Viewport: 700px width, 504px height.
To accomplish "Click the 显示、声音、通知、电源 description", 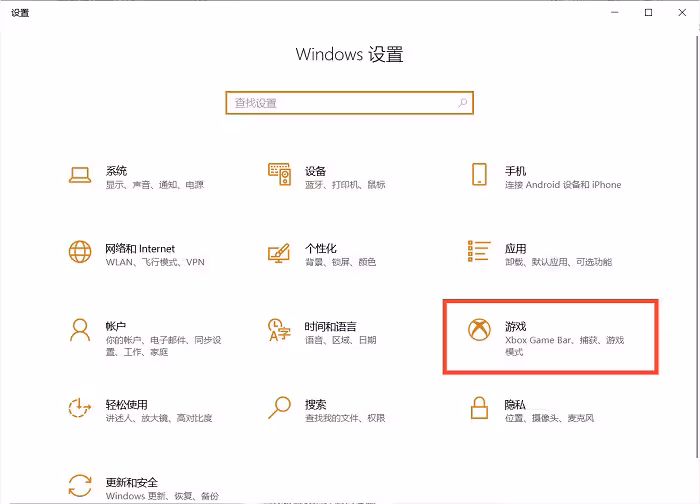I will (x=155, y=185).
